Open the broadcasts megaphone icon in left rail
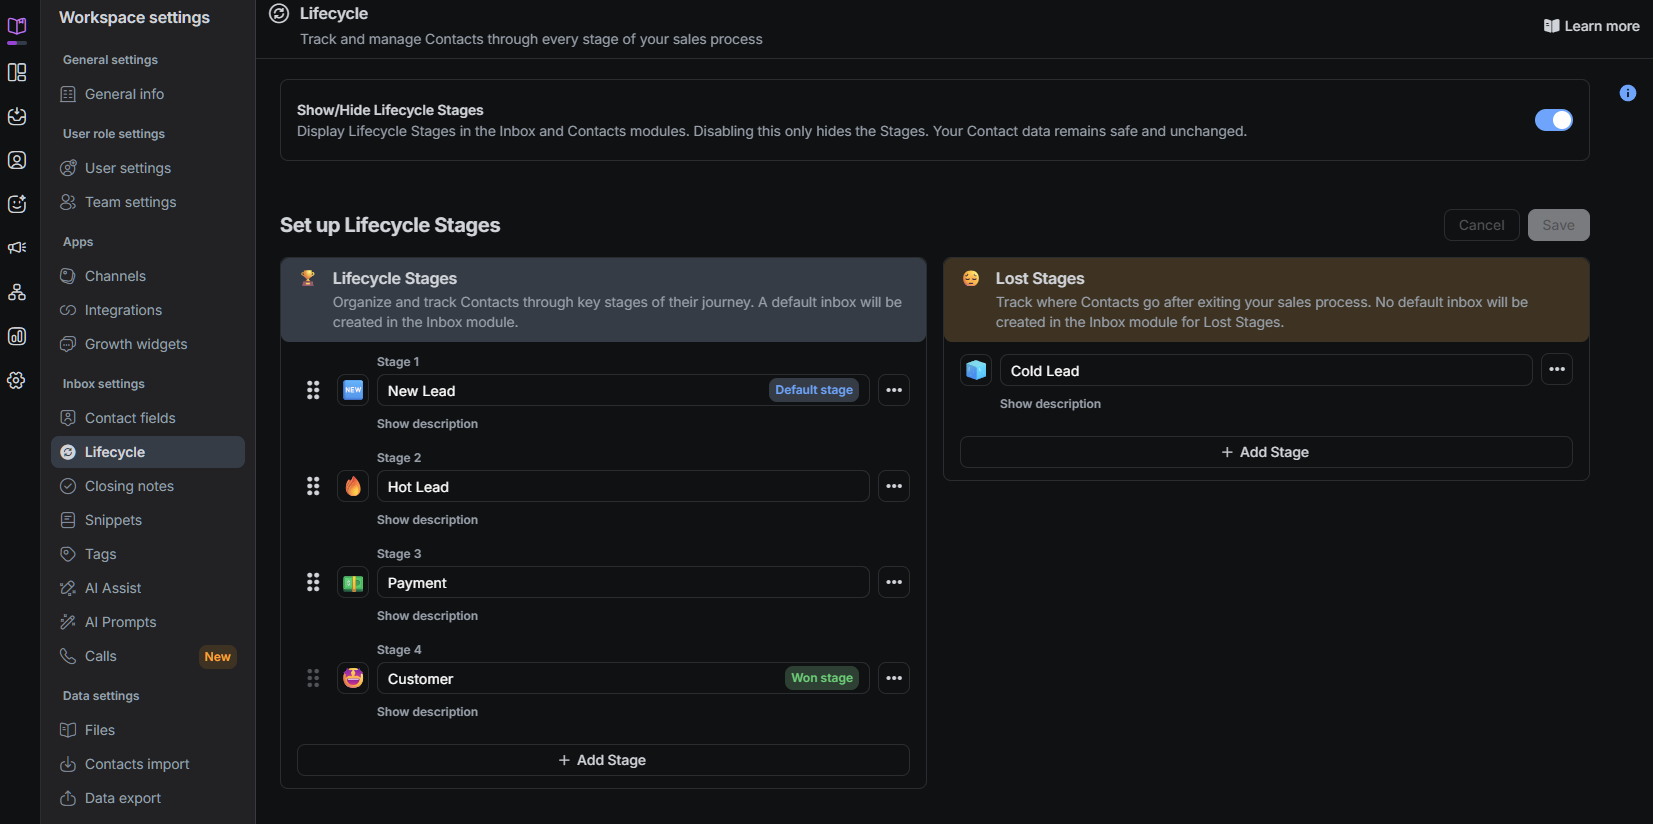1653x824 pixels. tap(17, 248)
